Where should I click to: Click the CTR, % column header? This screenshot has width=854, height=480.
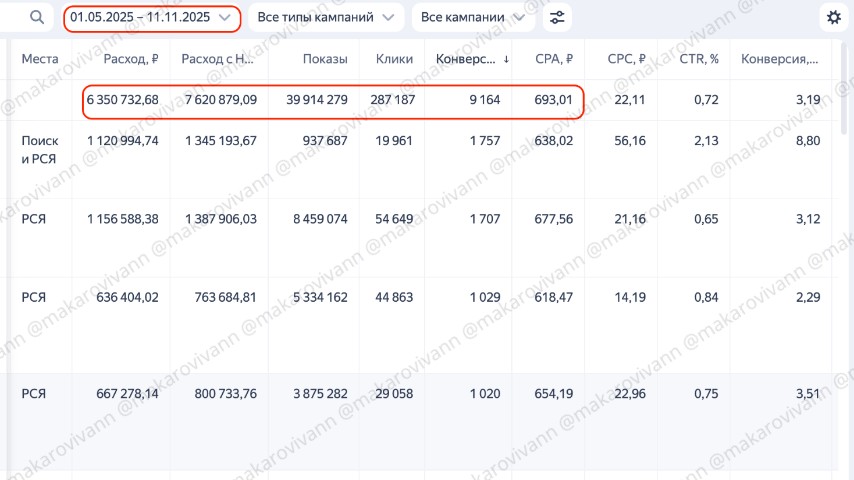coord(699,59)
